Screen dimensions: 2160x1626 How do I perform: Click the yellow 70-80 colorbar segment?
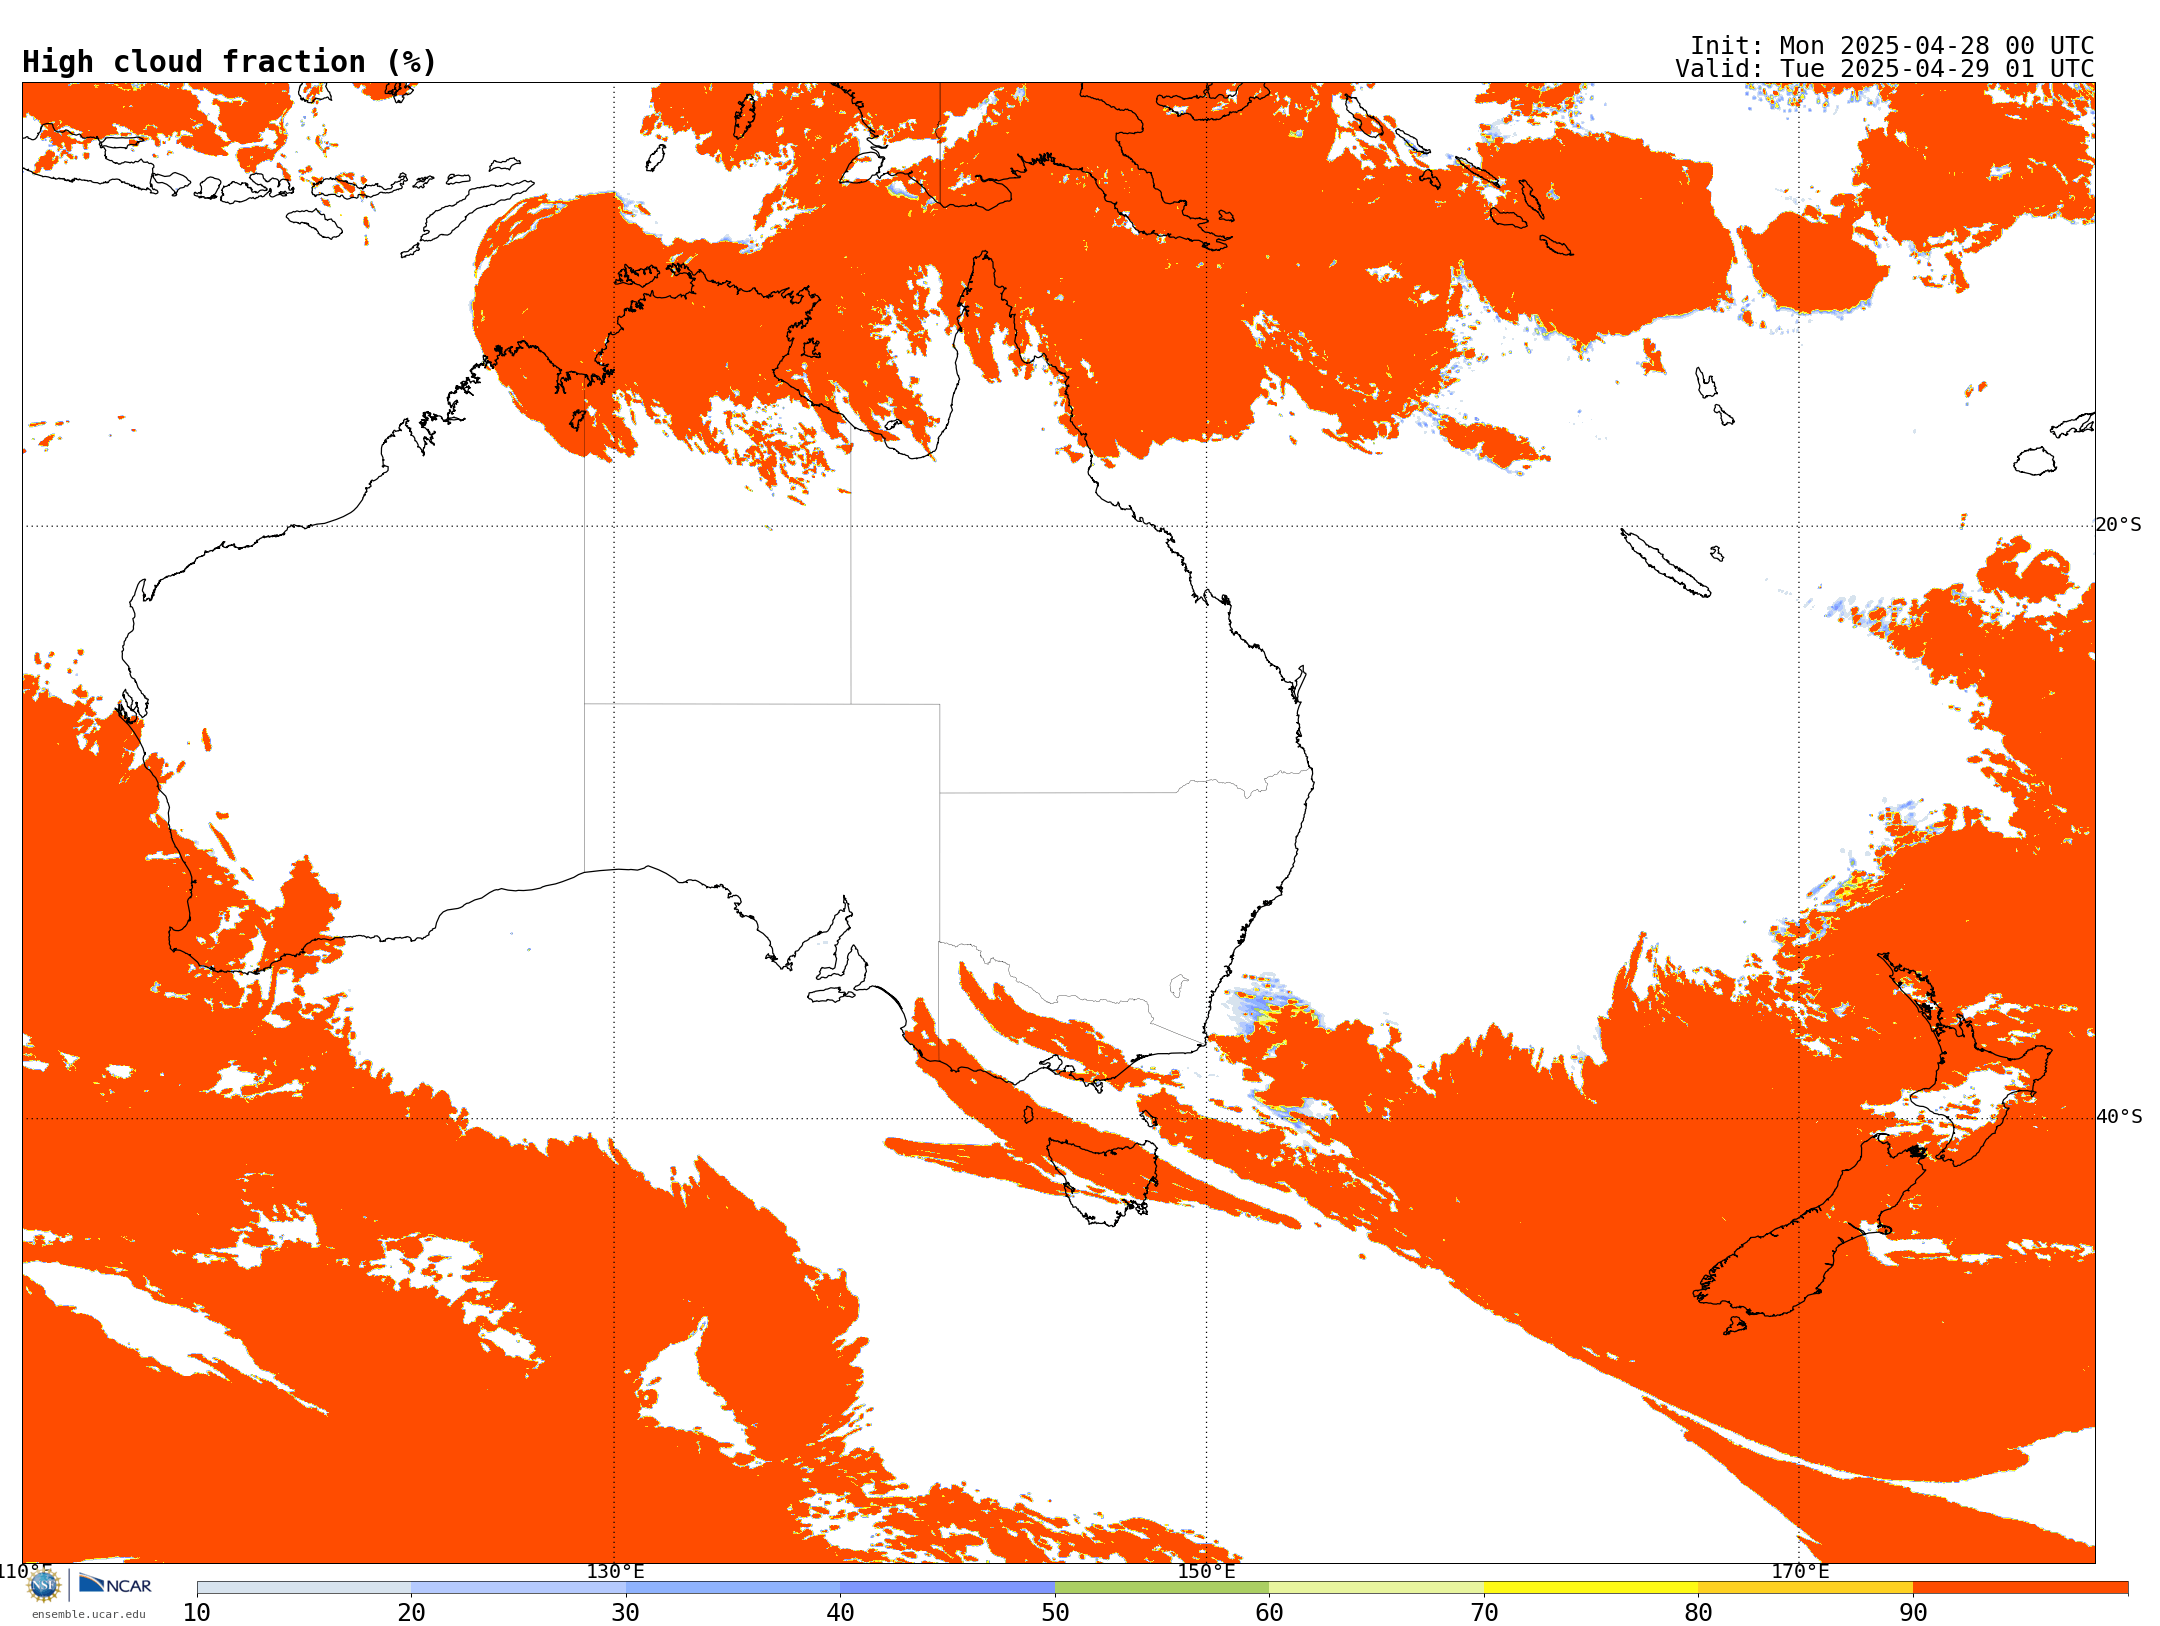pos(1591,1588)
